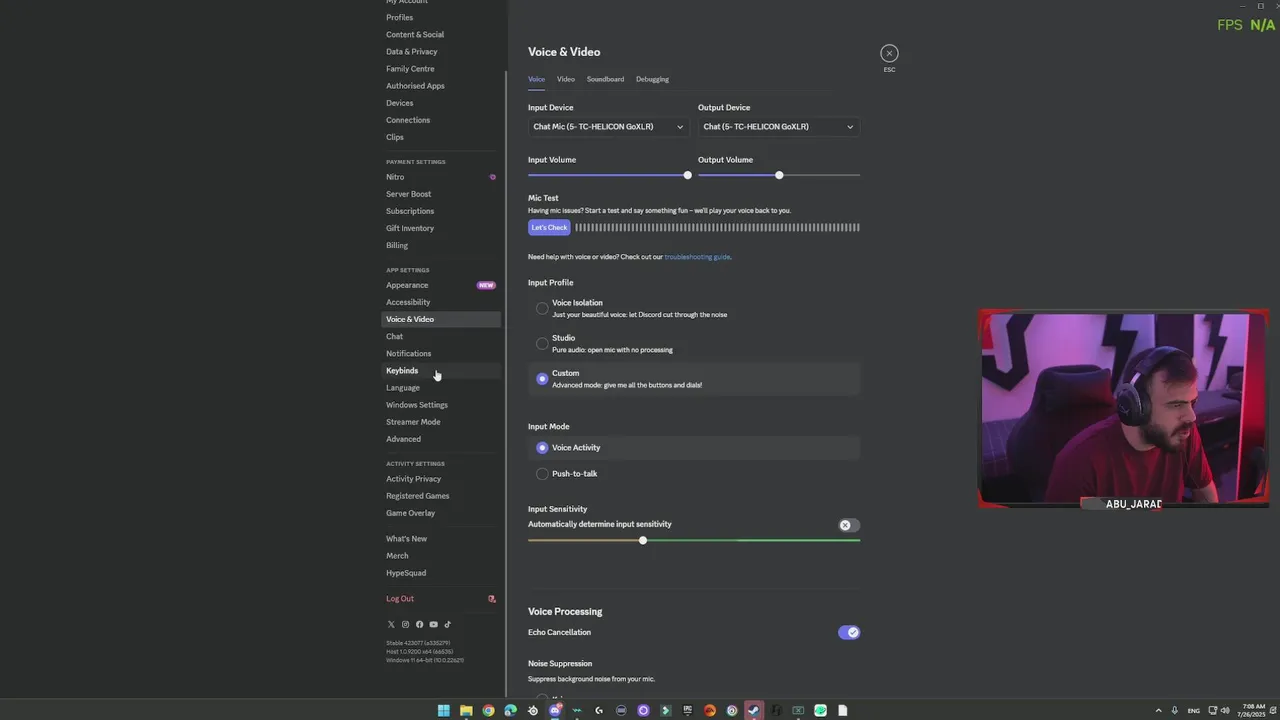Open Discord's YouTube social link icon

point(433,624)
